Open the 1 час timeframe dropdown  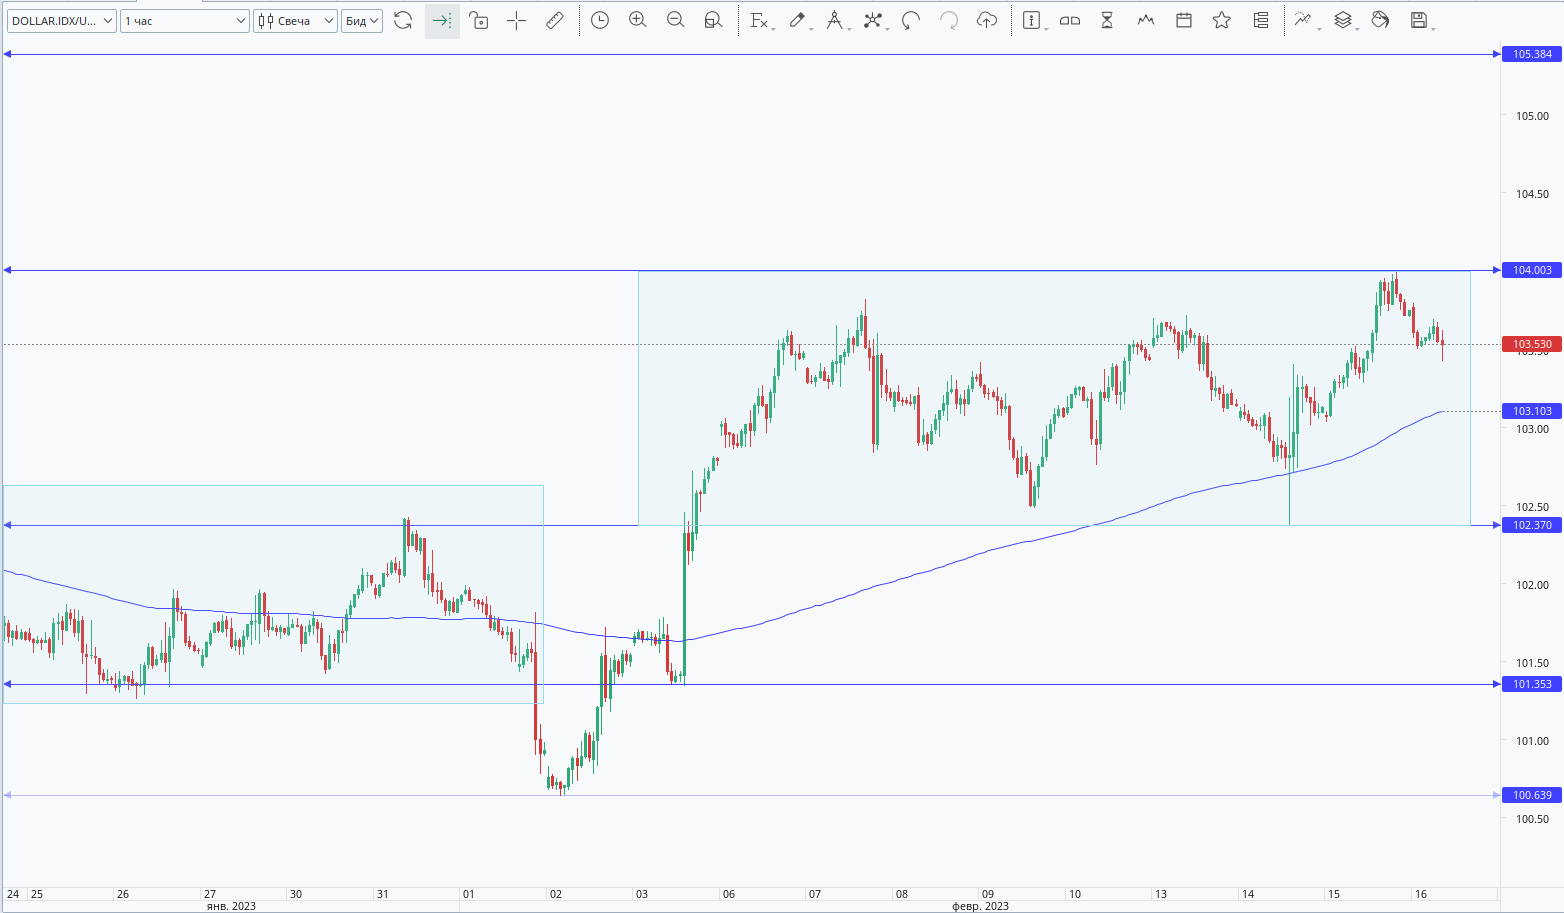pos(185,21)
